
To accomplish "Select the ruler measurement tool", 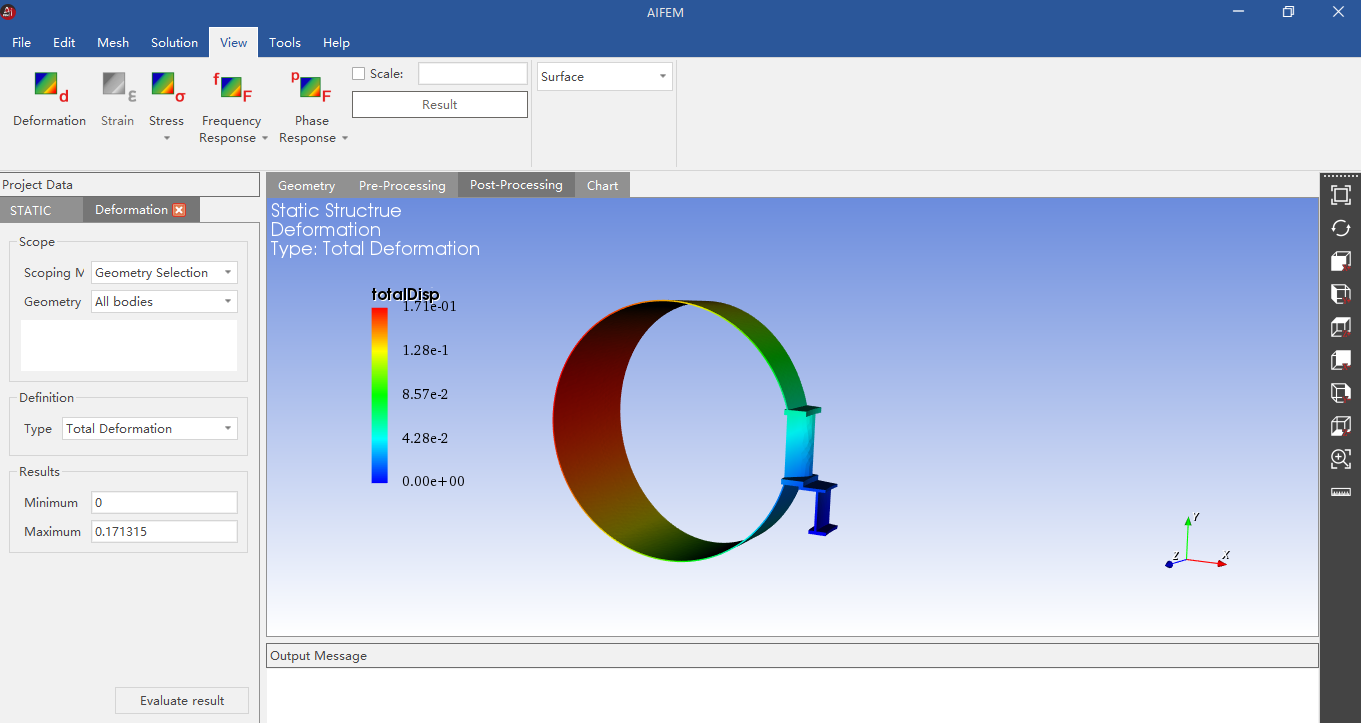I will coord(1341,492).
